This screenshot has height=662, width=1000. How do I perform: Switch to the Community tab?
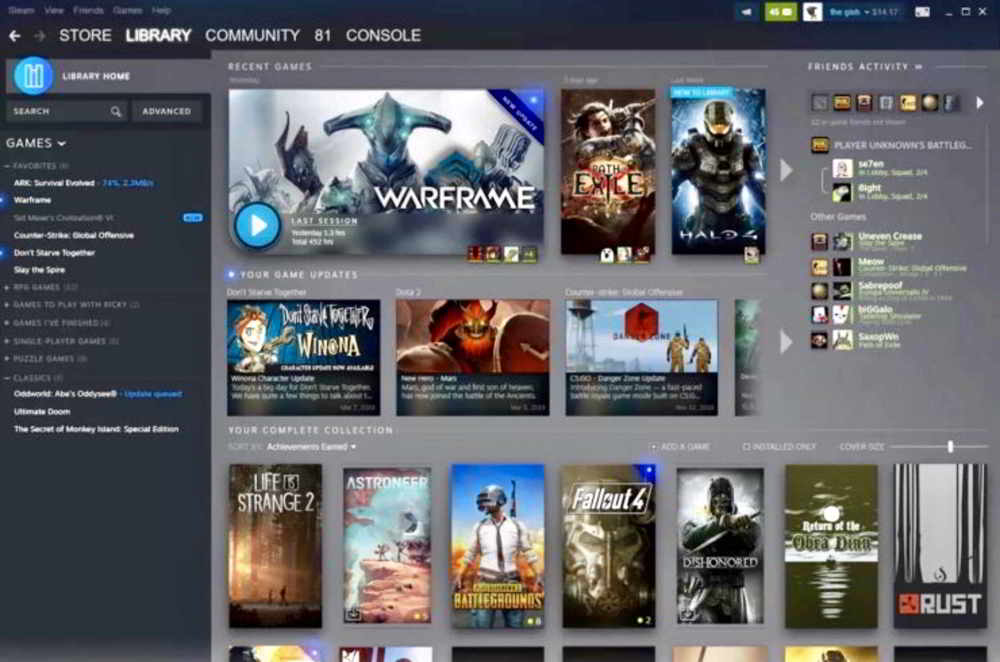(x=253, y=36)
